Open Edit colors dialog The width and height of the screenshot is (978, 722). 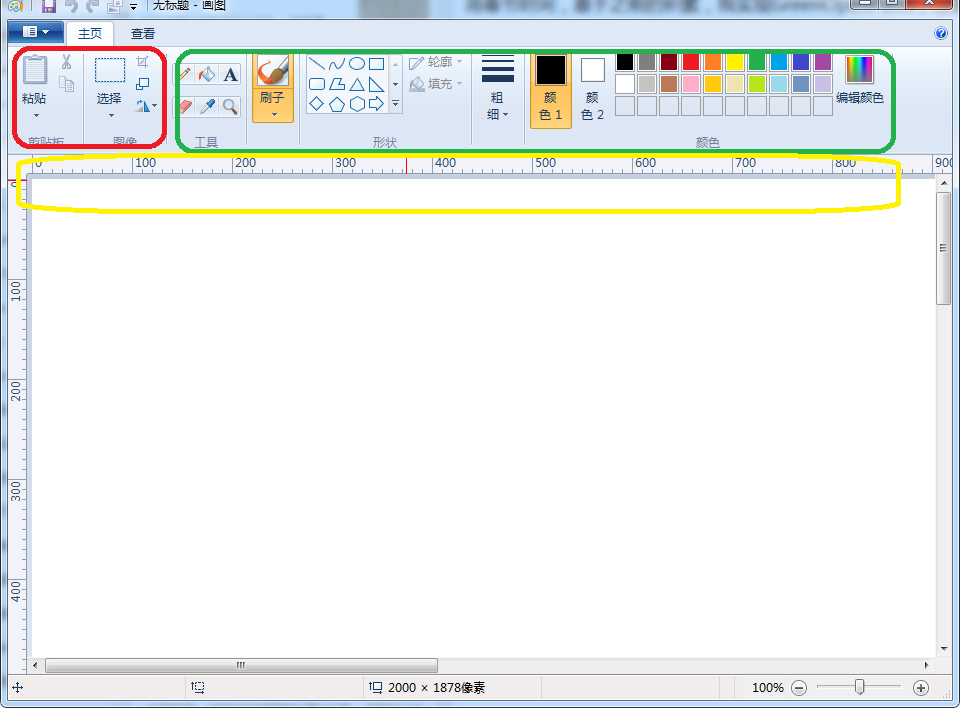tap(859, 80)
